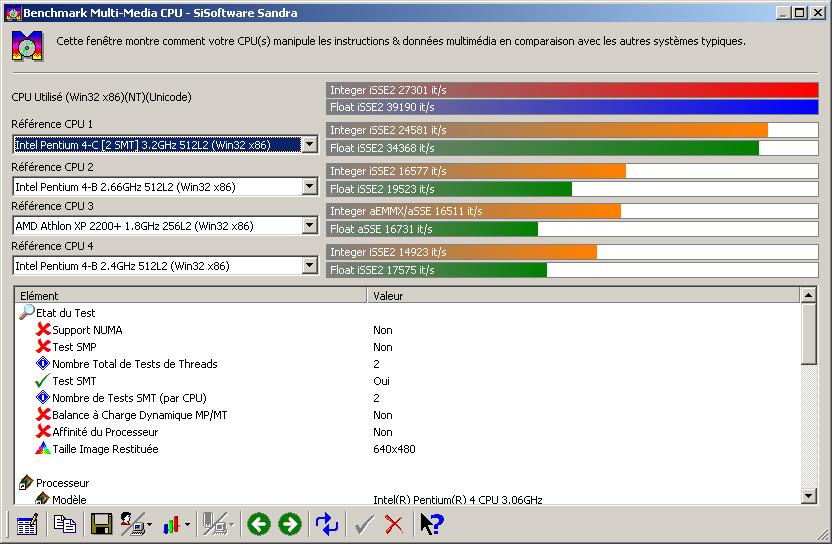Open the Référence CPU 1 dropdown arrow
Screen dimensions: 832x544
(x=309, y=144)
